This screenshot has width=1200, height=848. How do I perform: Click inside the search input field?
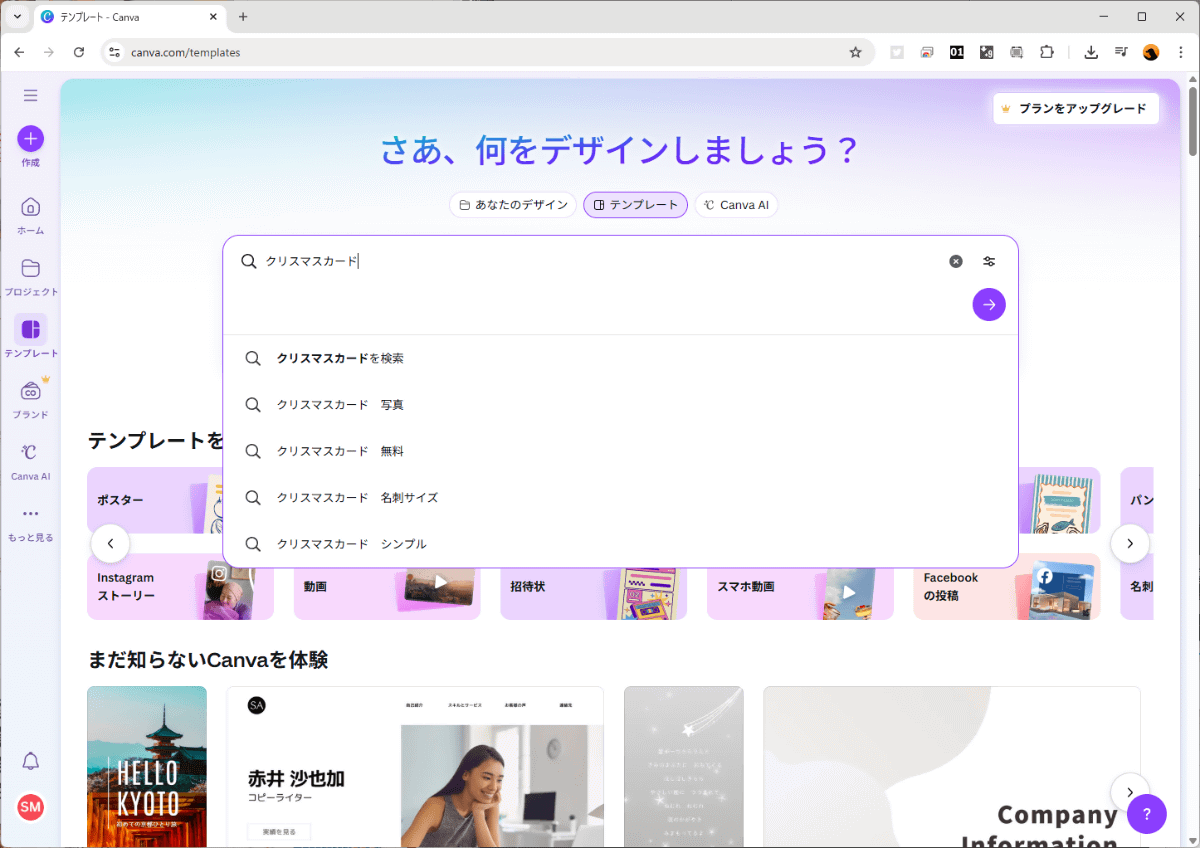pyautogui.click(x=600, y=261)
